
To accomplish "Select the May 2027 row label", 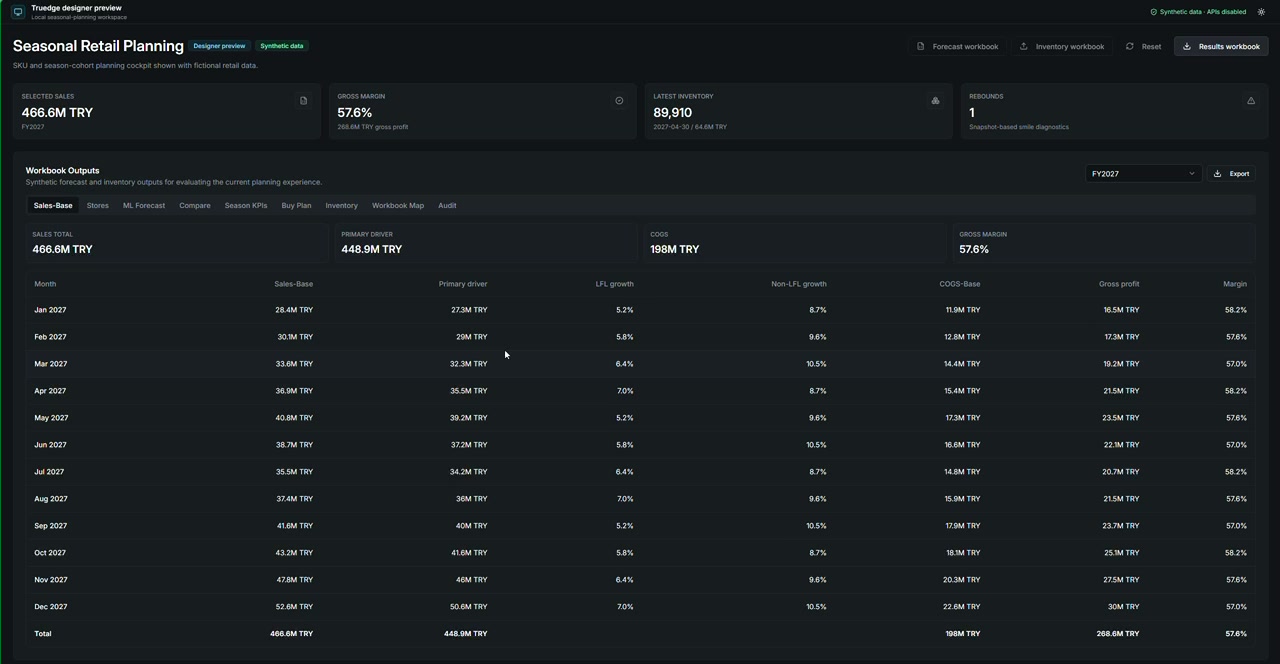I will point(51,418).
